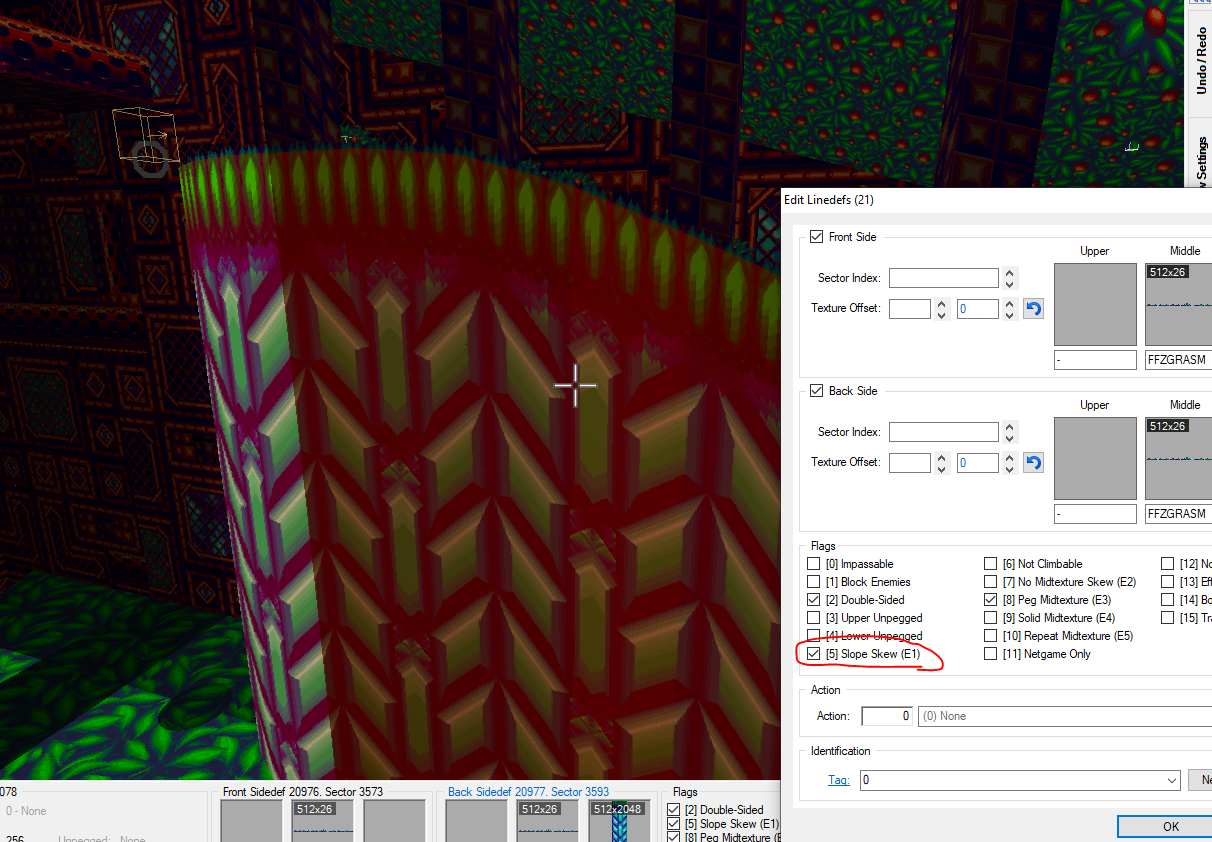Click Back Side texture Y offset field
The height and width of the screenshot is (842, 1212).
click(x=978, y=463)
